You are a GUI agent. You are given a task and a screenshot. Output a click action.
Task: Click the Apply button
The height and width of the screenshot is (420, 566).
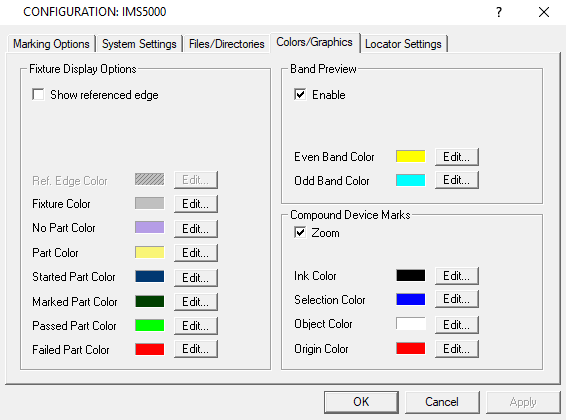point(523,402)
